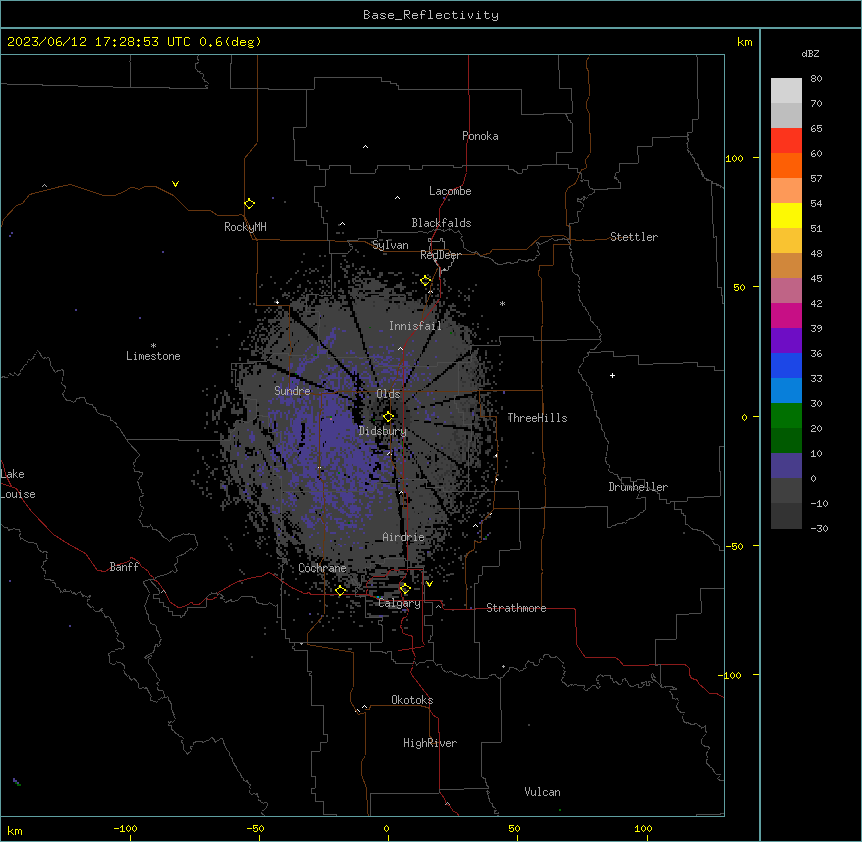
Task: Click the Base_Reflectivity title text
Action: [x=431, y=15]
